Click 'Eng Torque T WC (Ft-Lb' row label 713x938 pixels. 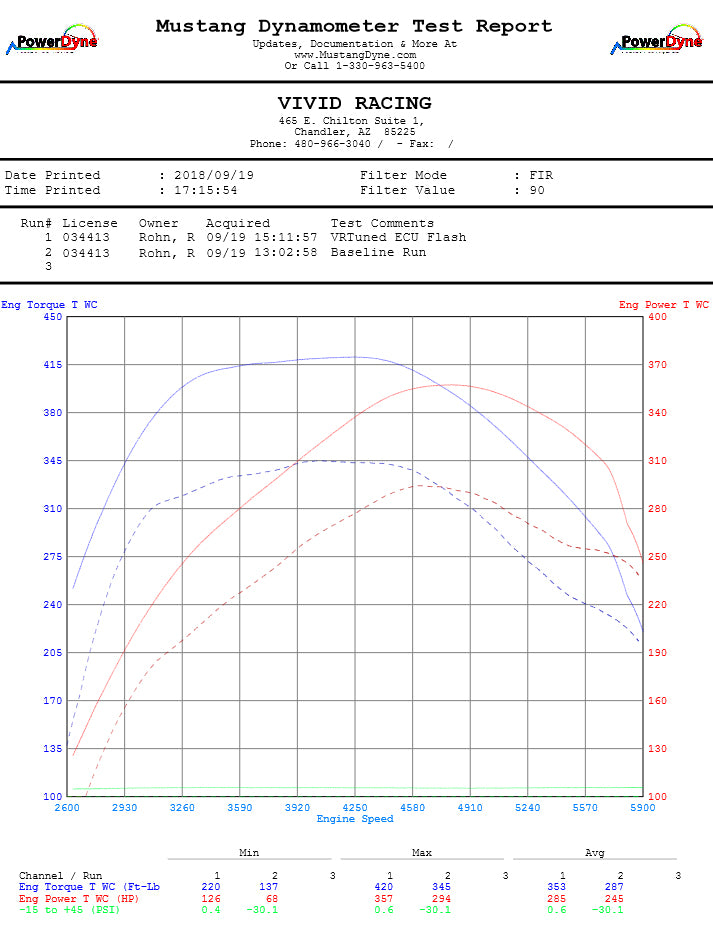tap(89, 887)
